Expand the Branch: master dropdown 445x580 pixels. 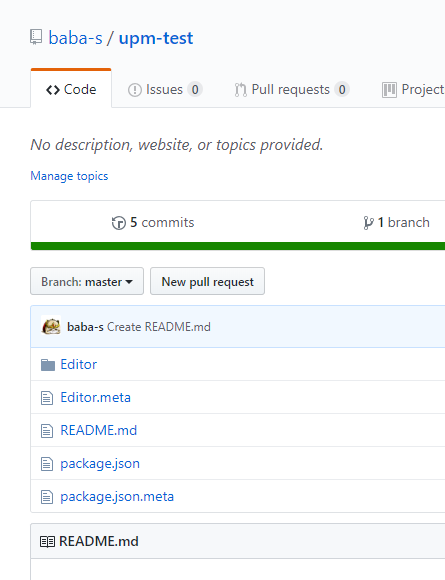(x=87, y=281)
